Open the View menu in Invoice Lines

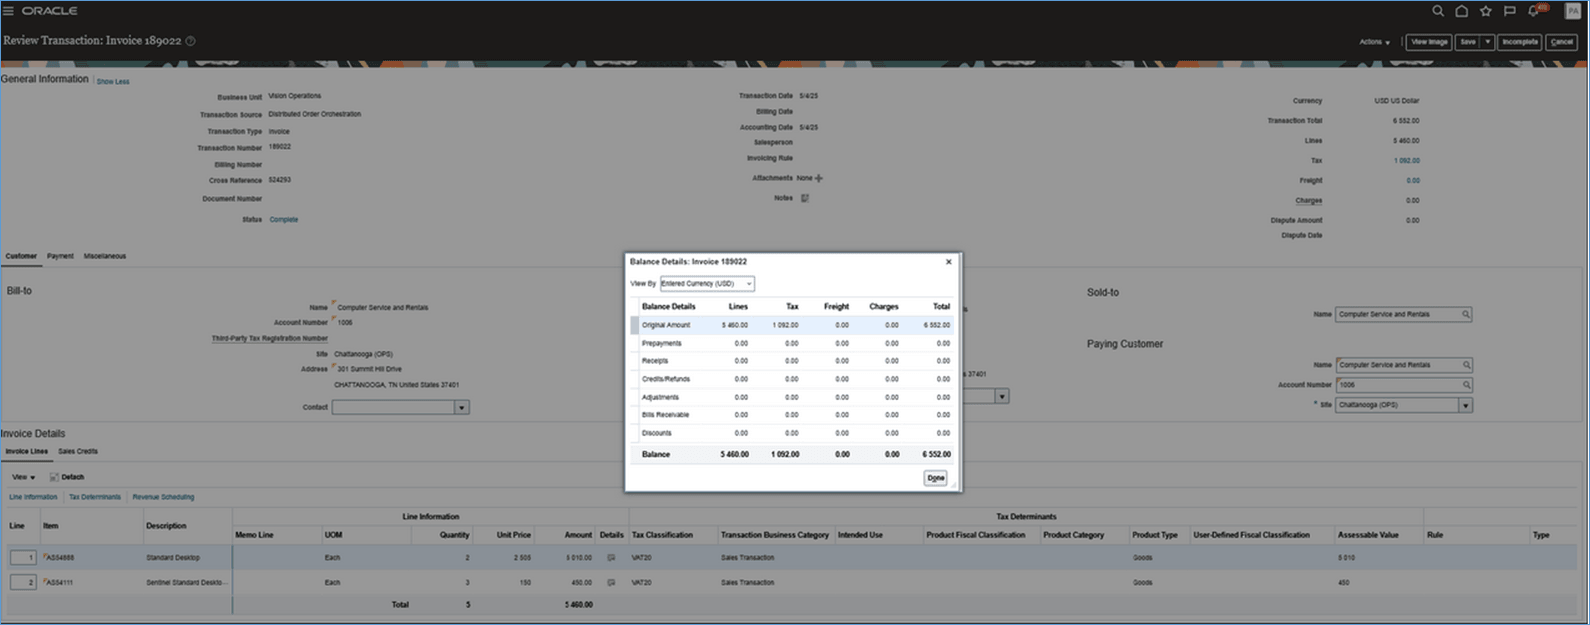coord(23,477)
